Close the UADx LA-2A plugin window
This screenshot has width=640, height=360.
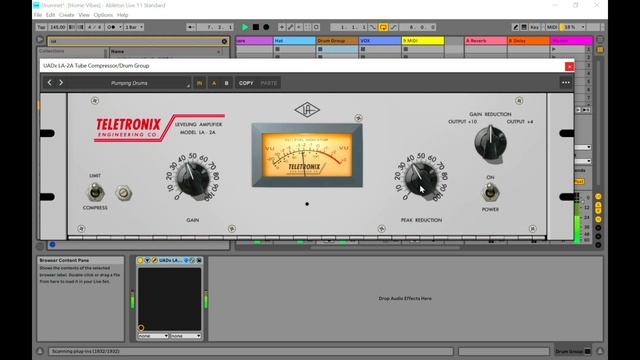[x=569, y=66]
